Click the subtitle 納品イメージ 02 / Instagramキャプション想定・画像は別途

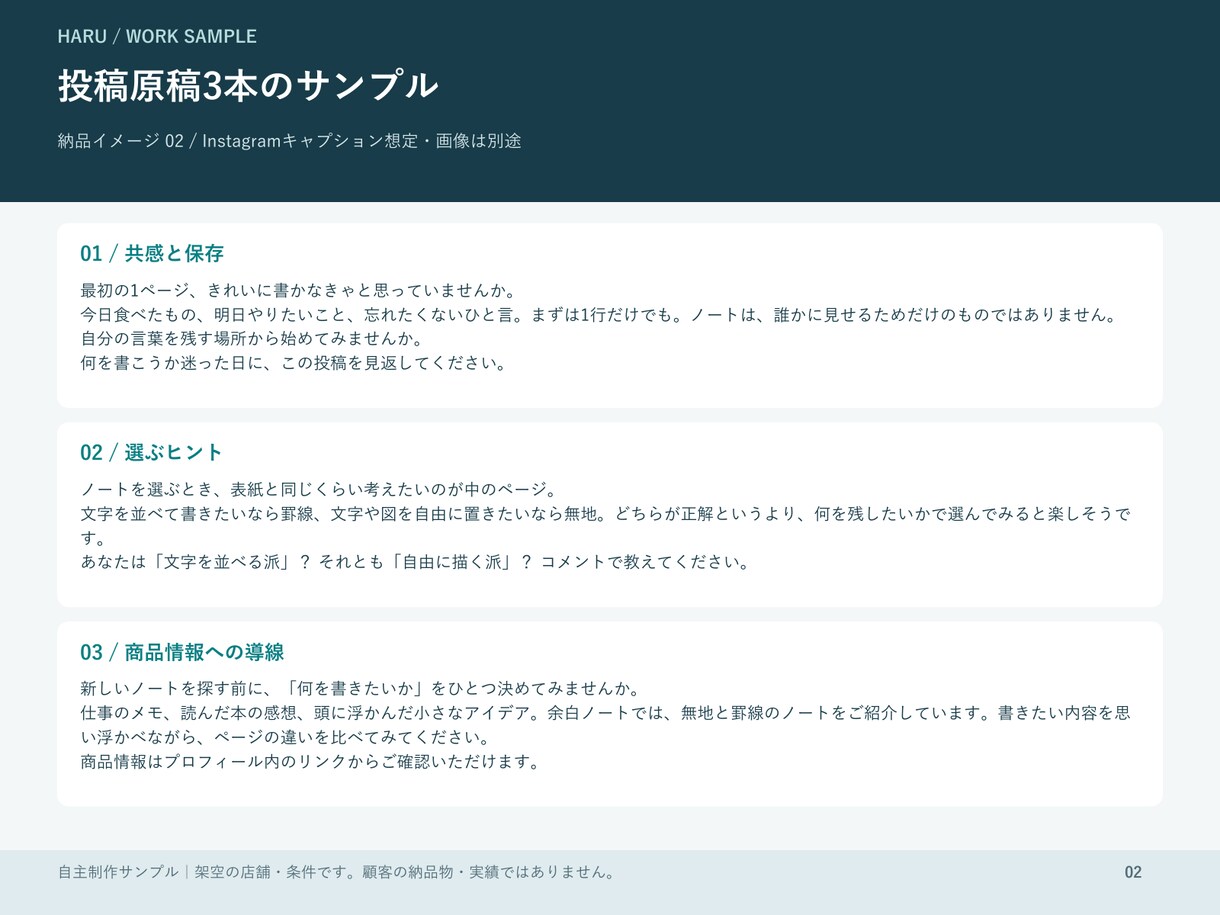289,141
